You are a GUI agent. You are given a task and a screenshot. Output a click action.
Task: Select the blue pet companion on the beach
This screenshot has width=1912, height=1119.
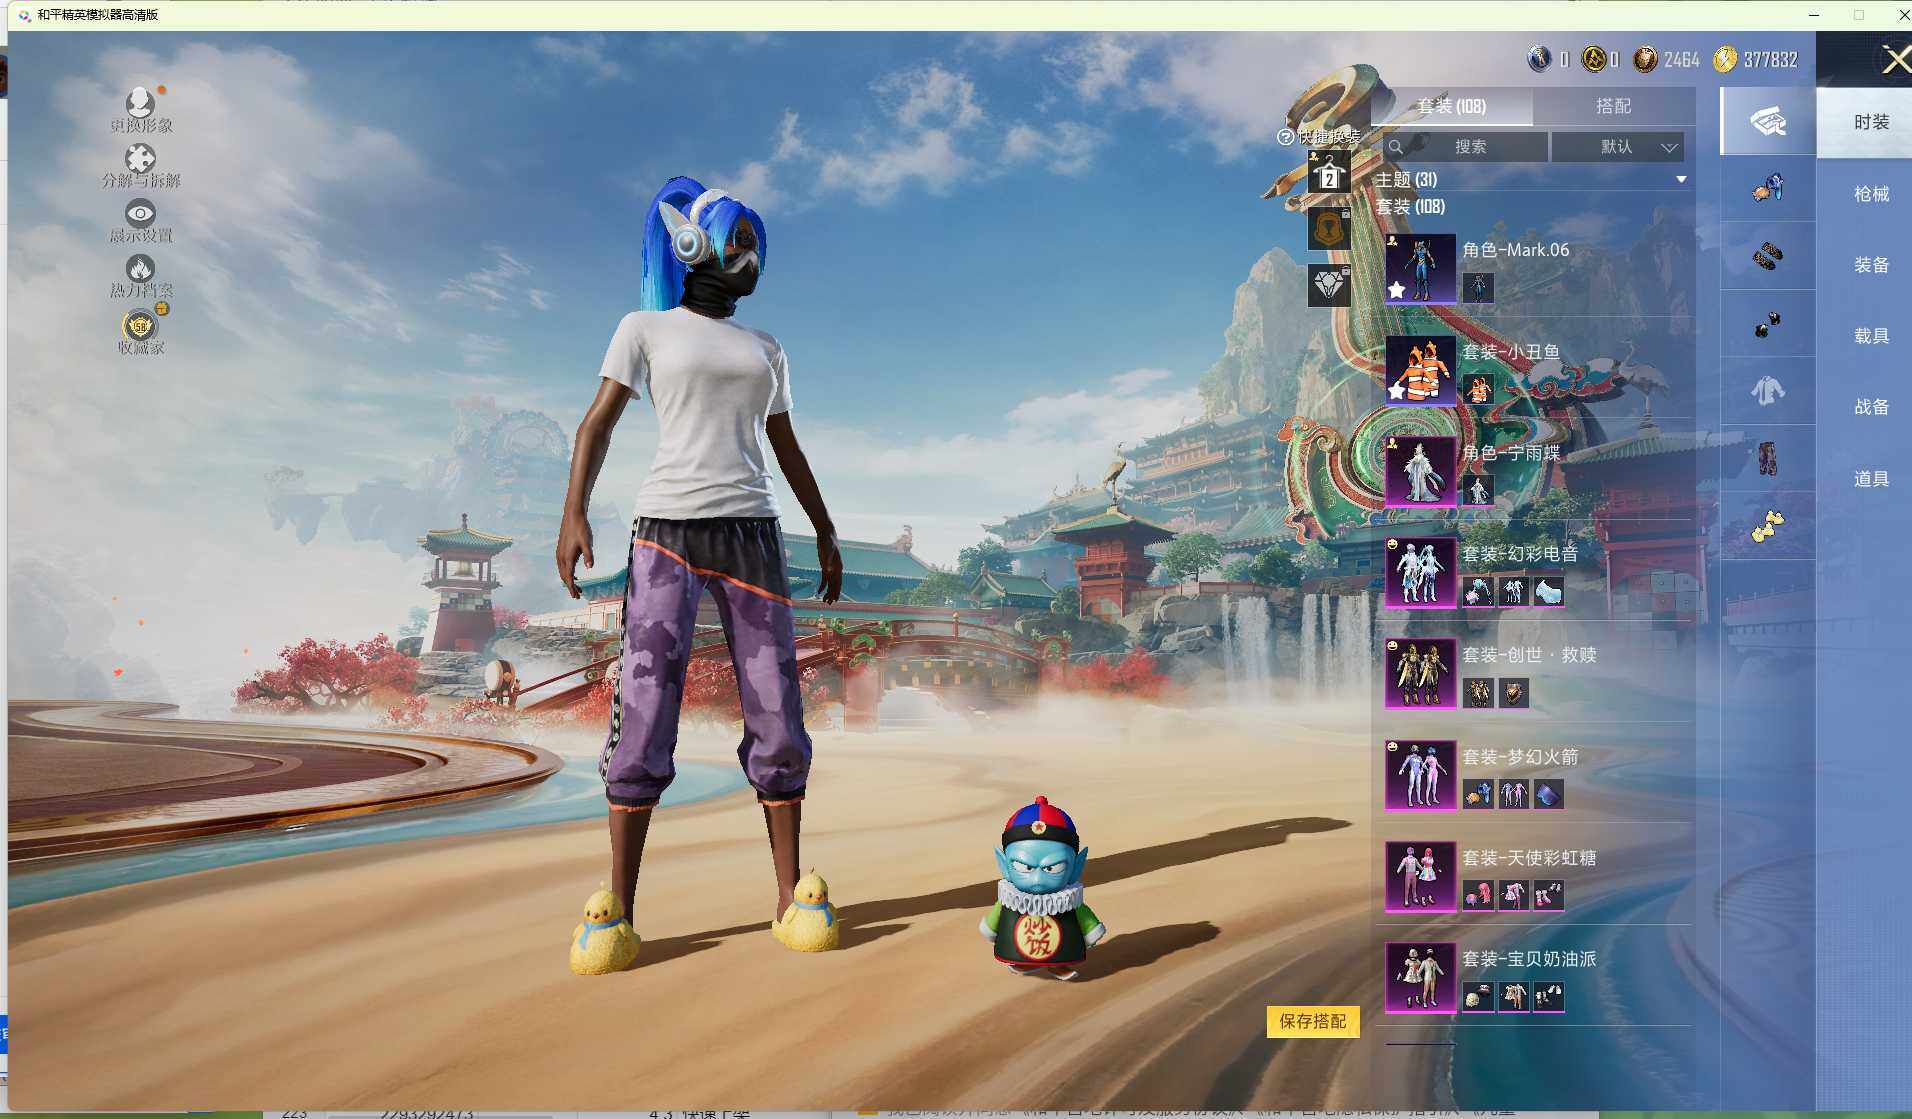point(1042,887)
